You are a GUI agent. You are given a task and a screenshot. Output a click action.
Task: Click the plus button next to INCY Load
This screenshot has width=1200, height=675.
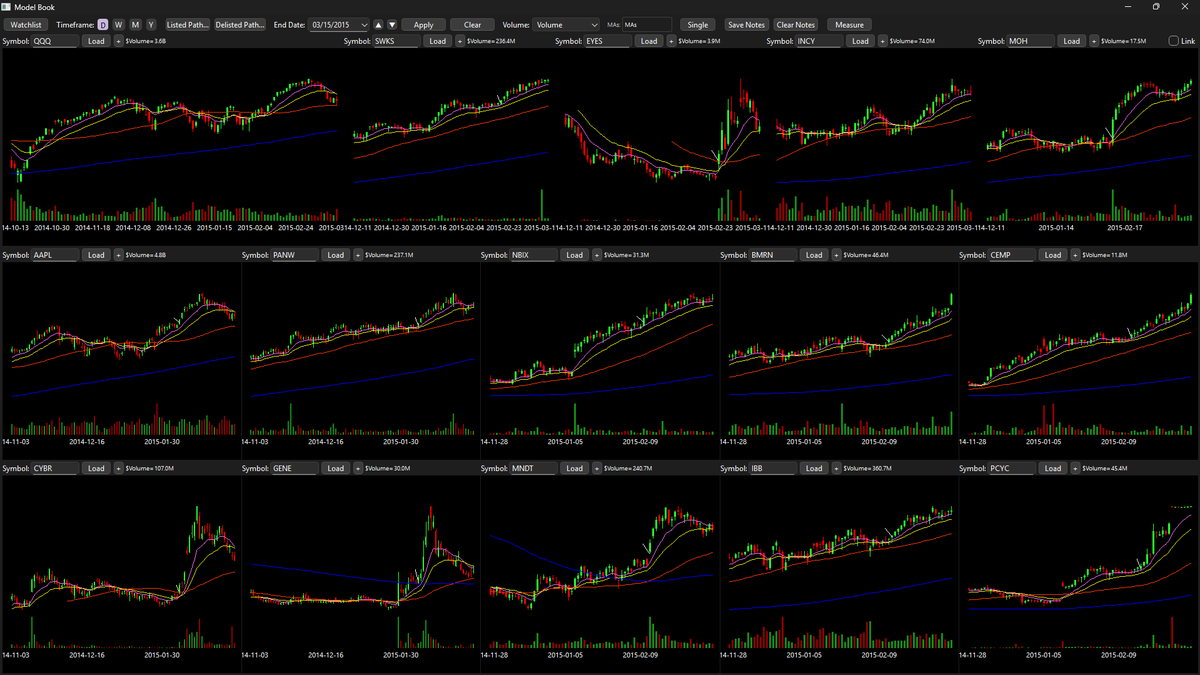pos(882,41)
